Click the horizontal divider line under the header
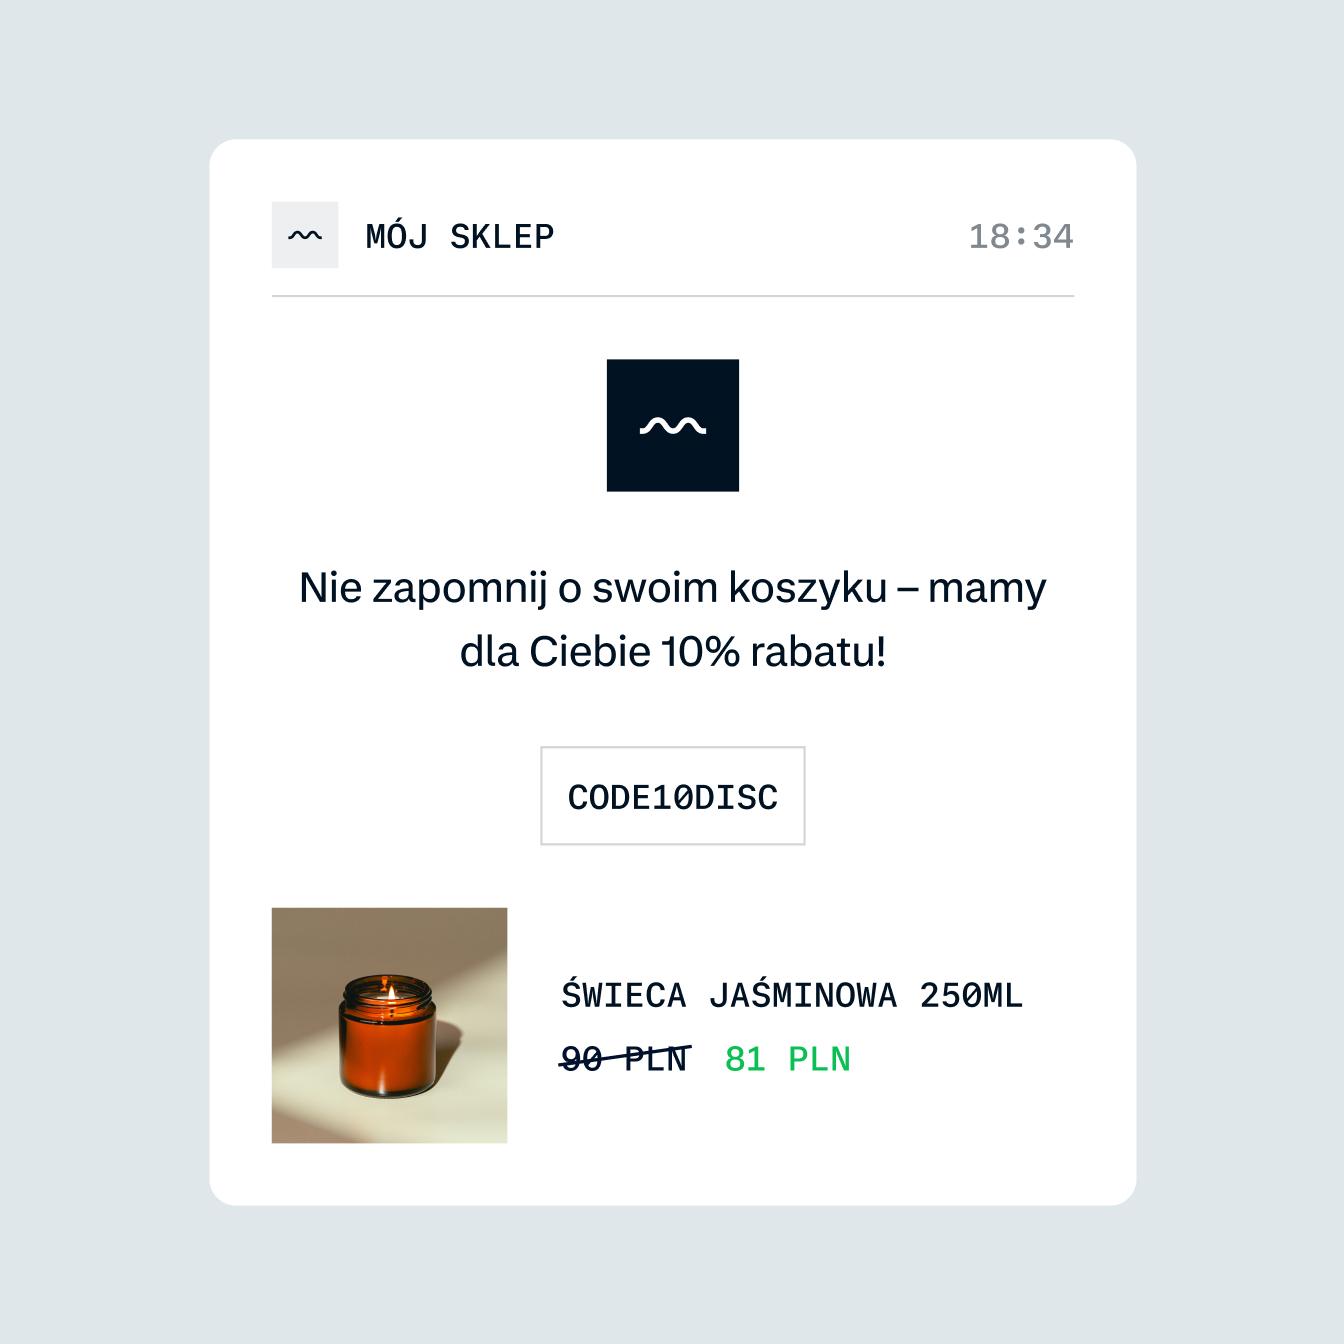This screenshot has height=1344, width=1344. point(673,296)
